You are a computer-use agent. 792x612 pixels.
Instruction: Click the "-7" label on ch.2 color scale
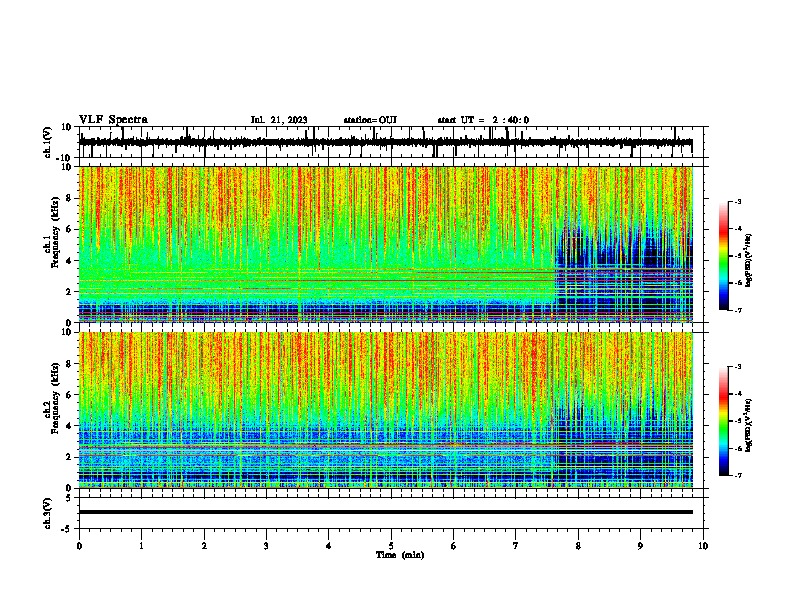tap(737, 475)
